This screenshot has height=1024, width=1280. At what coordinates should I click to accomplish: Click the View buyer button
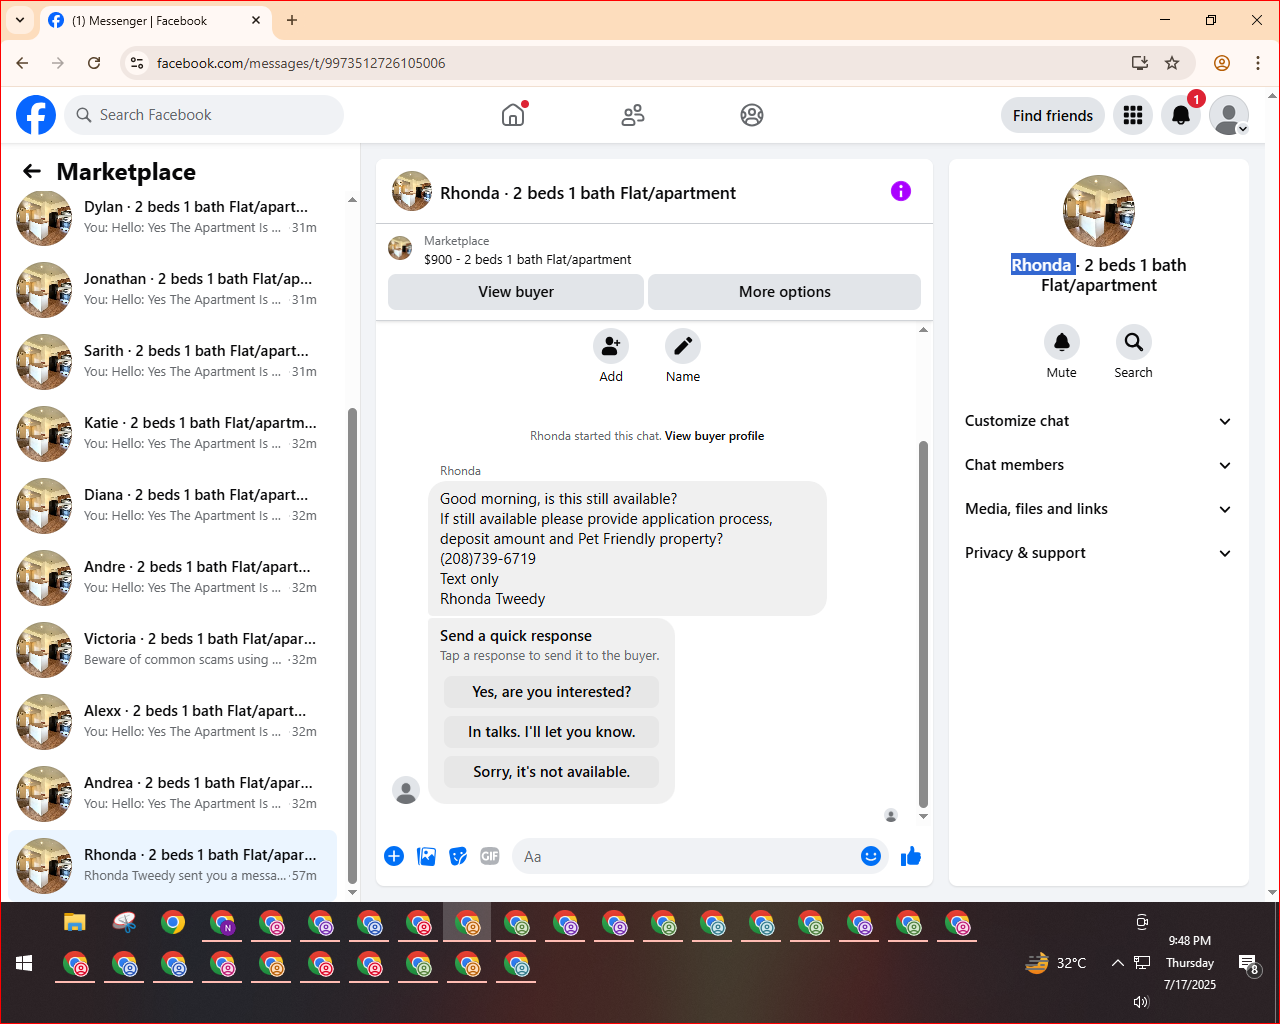tap(516, 292)
